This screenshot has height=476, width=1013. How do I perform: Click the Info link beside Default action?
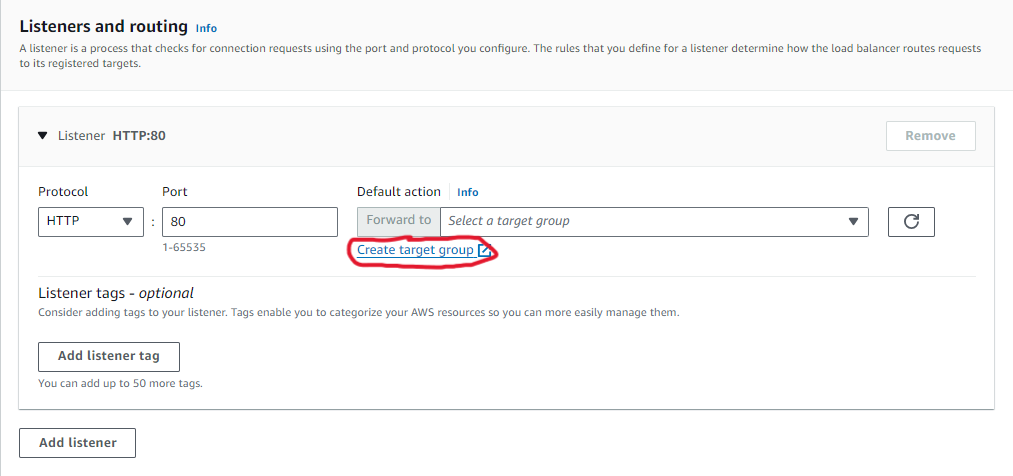tap(468, 192)
